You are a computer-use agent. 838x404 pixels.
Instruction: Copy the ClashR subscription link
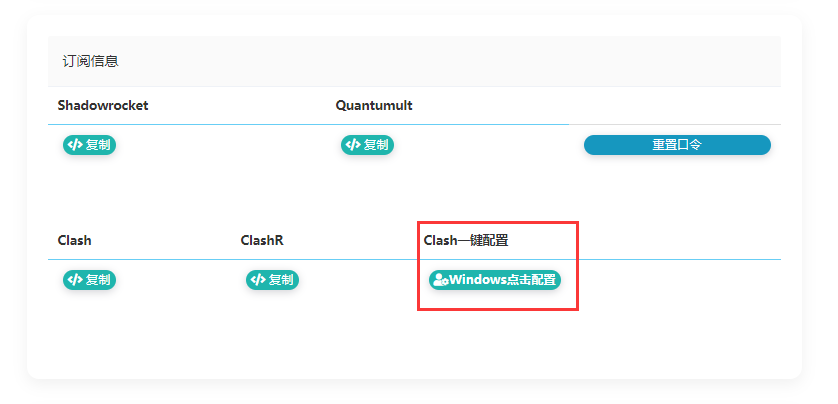click(x=272, y=280)
